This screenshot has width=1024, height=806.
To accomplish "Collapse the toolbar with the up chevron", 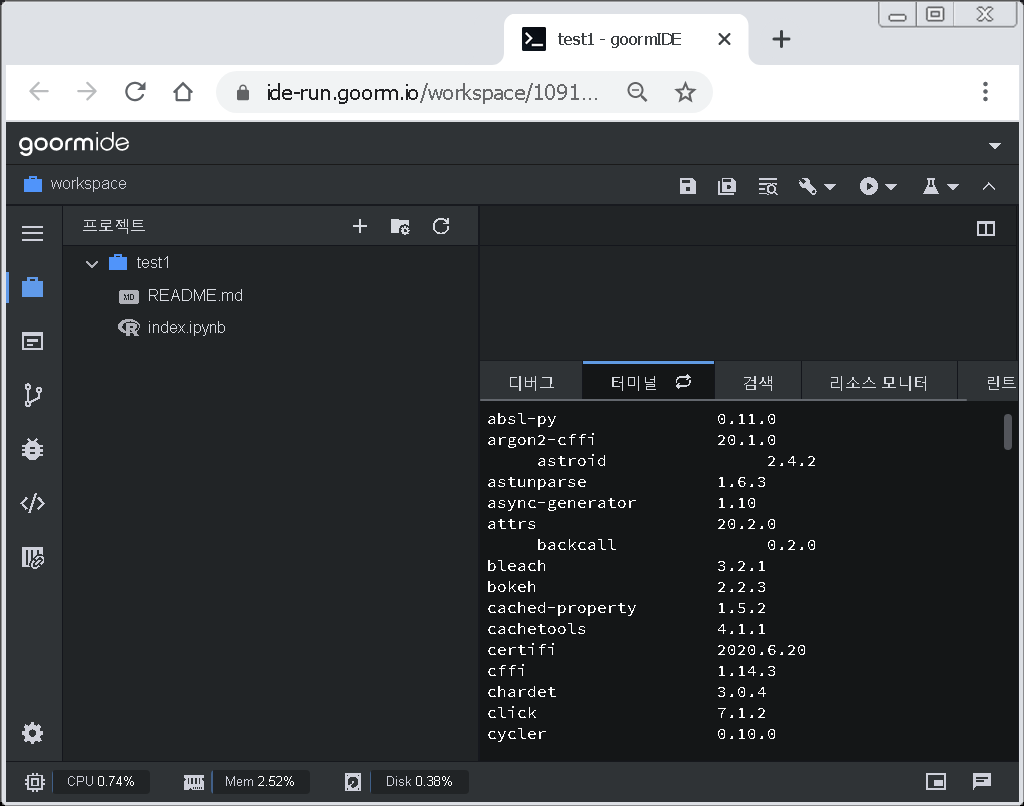I will click(989, 186).
